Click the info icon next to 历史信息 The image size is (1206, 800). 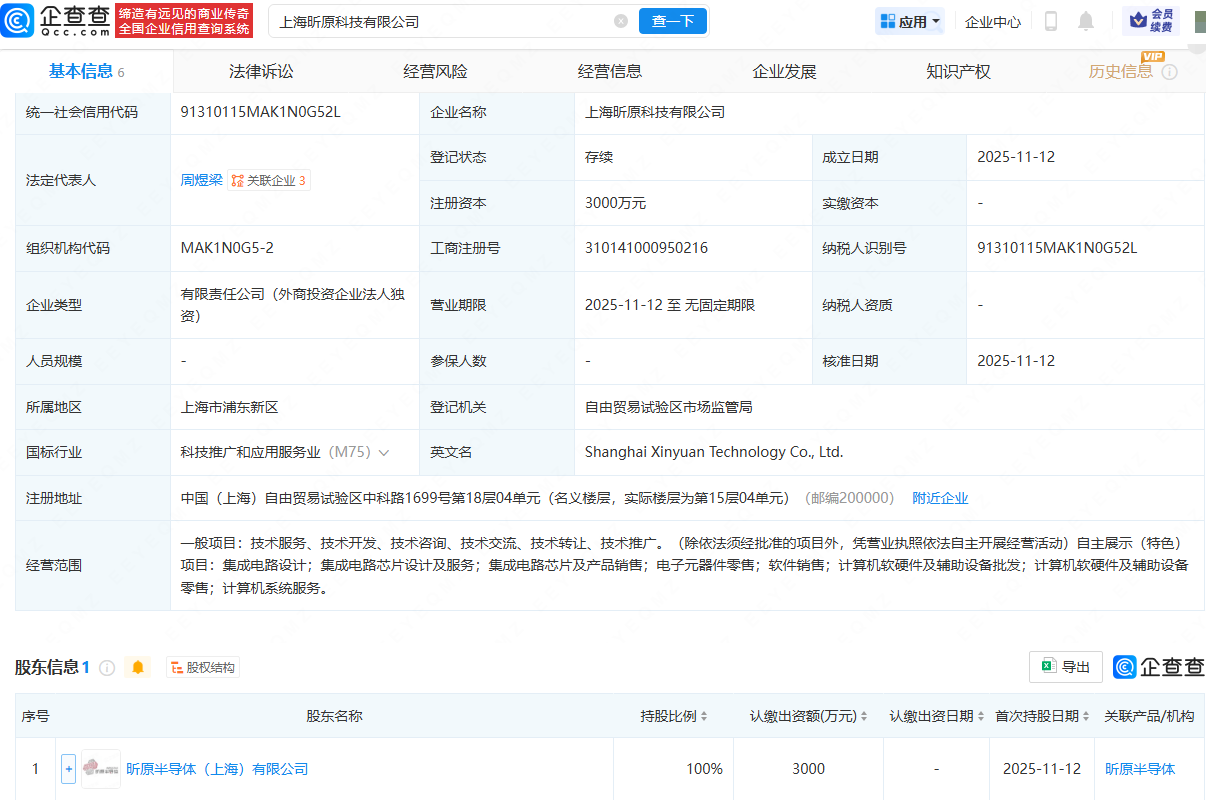(1169, 72)
